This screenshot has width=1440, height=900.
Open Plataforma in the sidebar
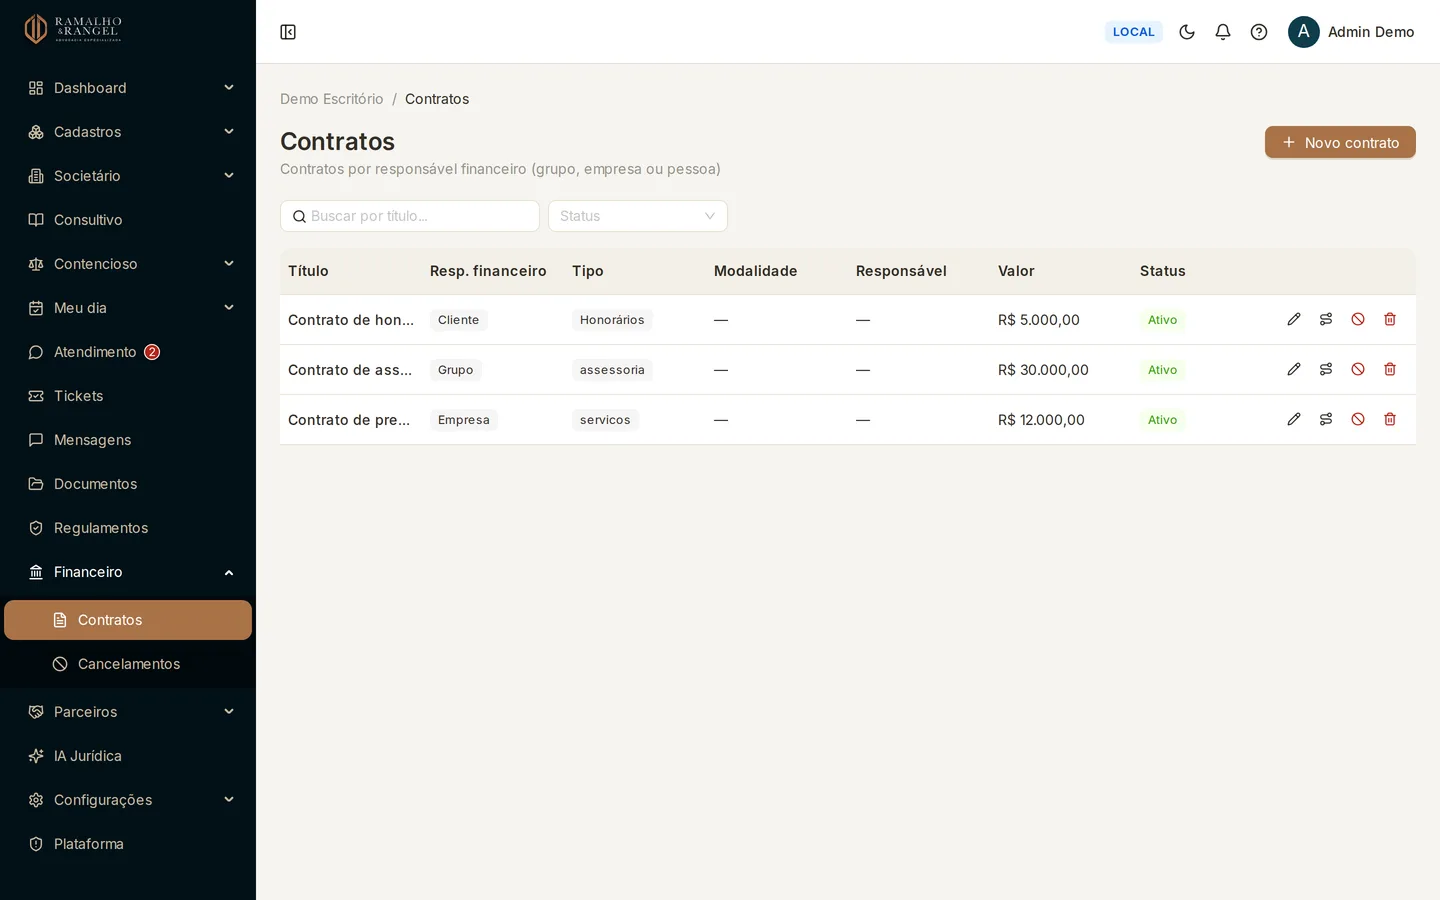(128, 844)
